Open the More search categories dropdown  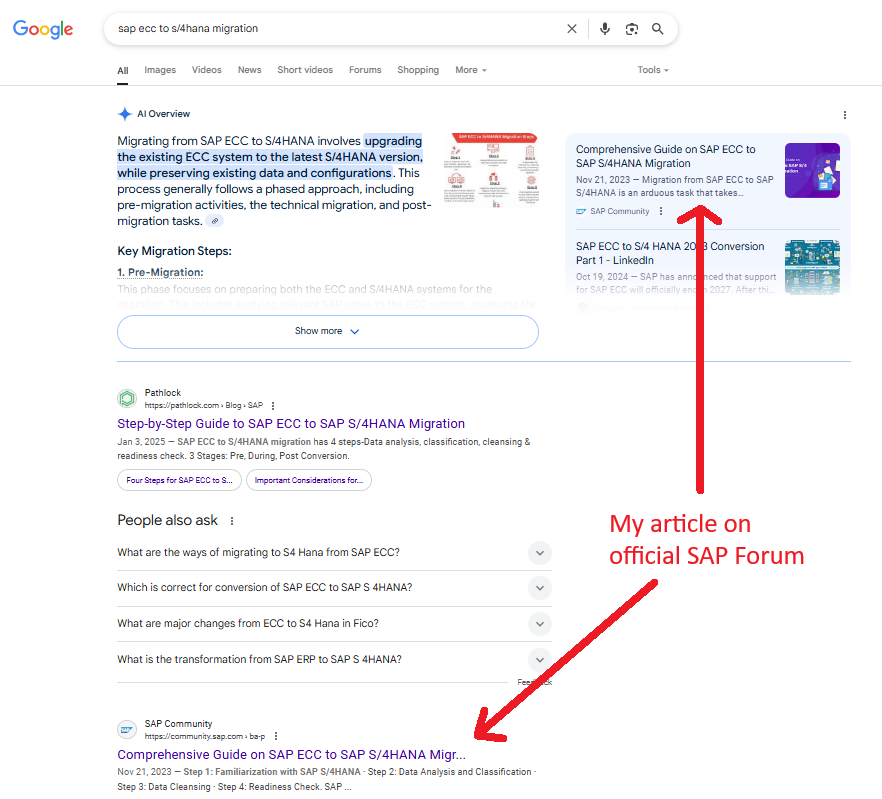click(x=471, y=70)
